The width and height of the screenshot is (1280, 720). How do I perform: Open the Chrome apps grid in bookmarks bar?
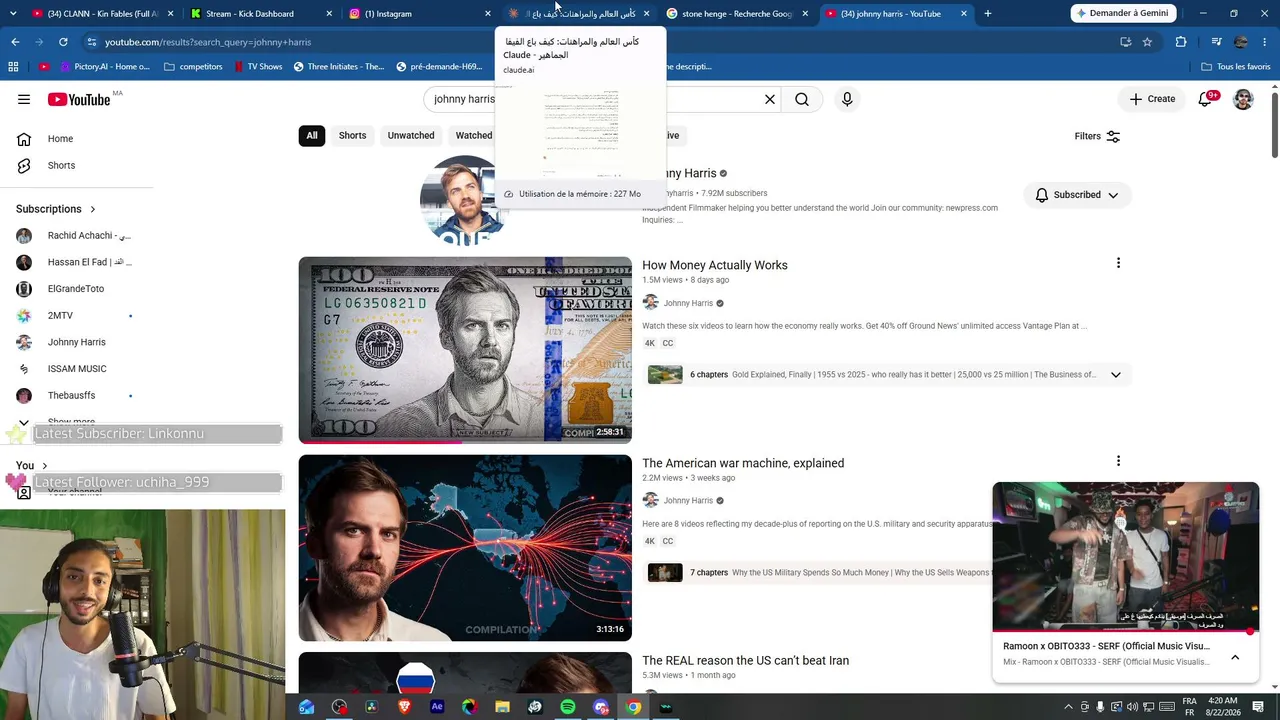pyautogui.click(x=13, y=67)
